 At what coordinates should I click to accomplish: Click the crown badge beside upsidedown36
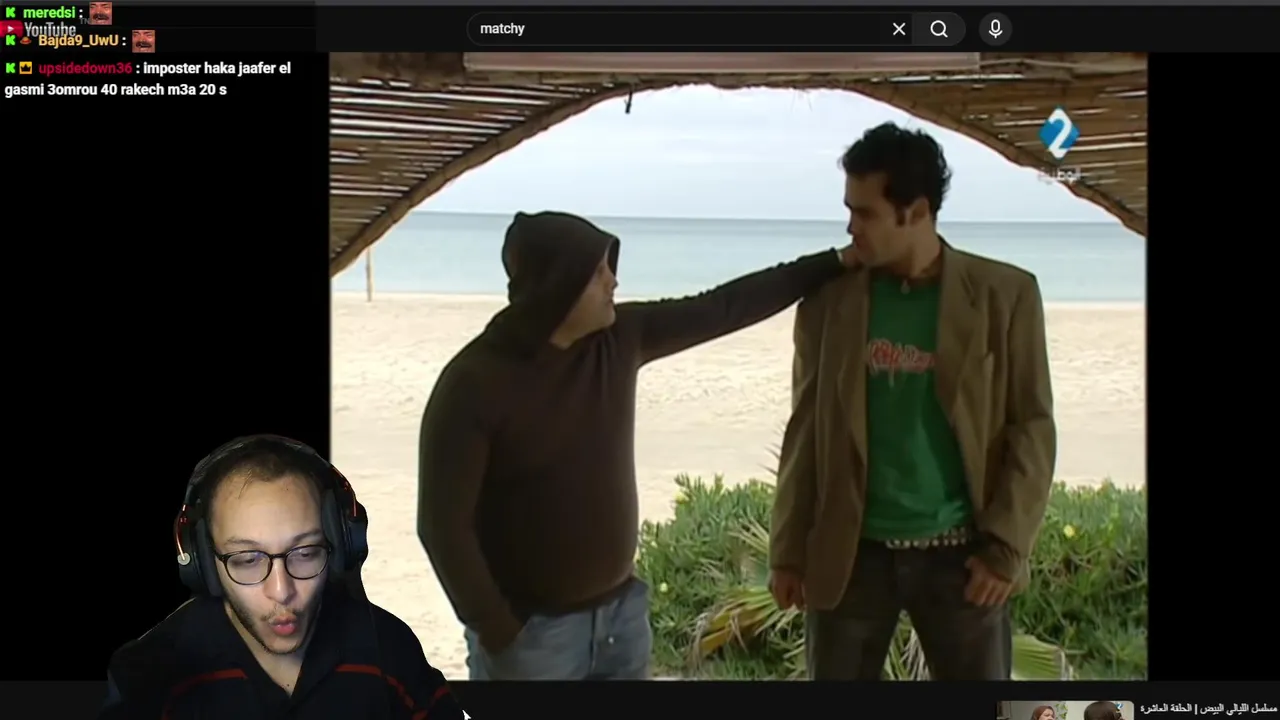click(26, 68)
